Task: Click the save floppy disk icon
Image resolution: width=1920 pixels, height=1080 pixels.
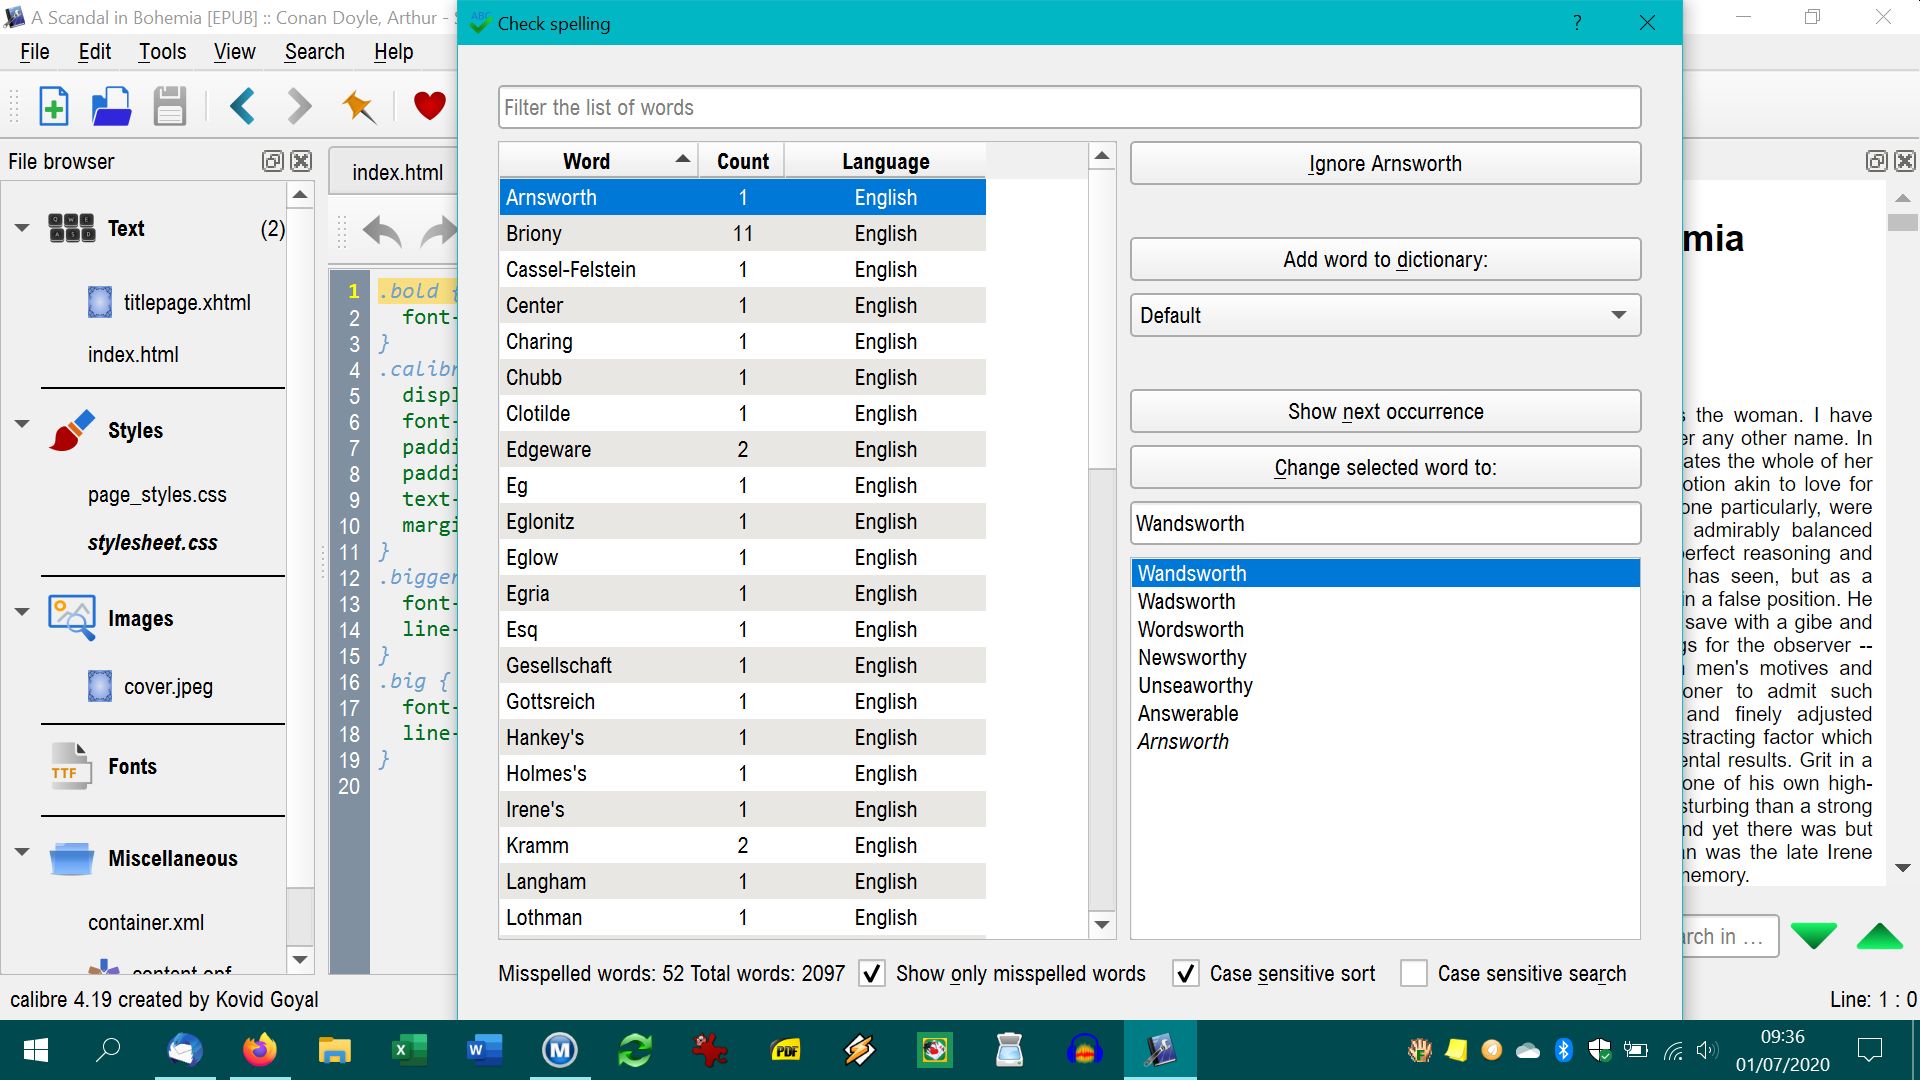Action: 169,106
